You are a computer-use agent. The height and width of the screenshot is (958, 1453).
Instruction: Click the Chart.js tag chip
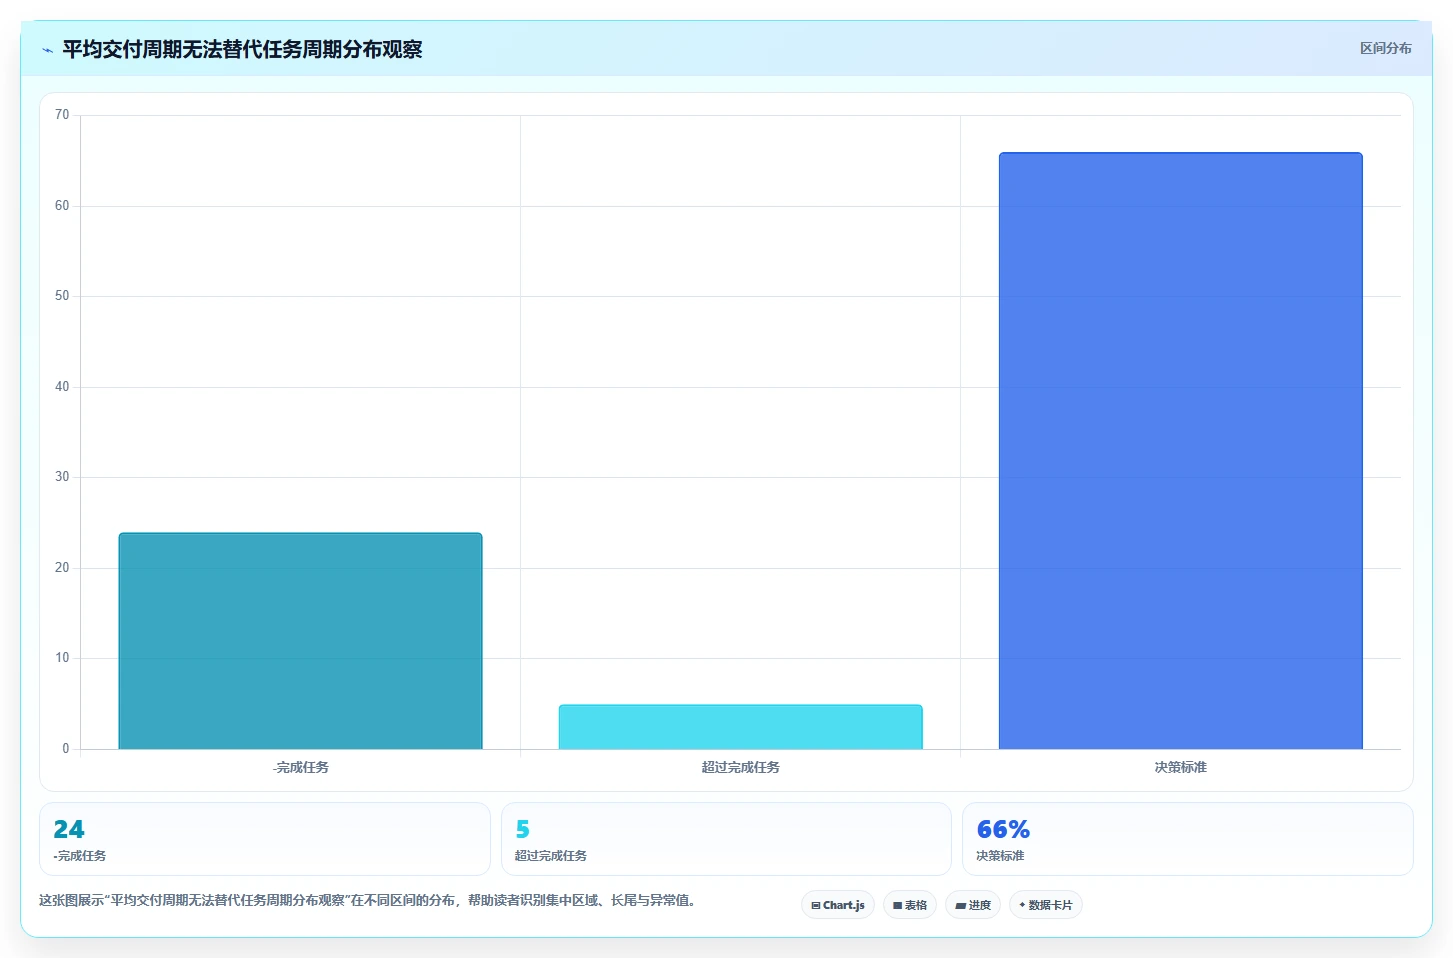pyautogui.click(x=838, y=905)
